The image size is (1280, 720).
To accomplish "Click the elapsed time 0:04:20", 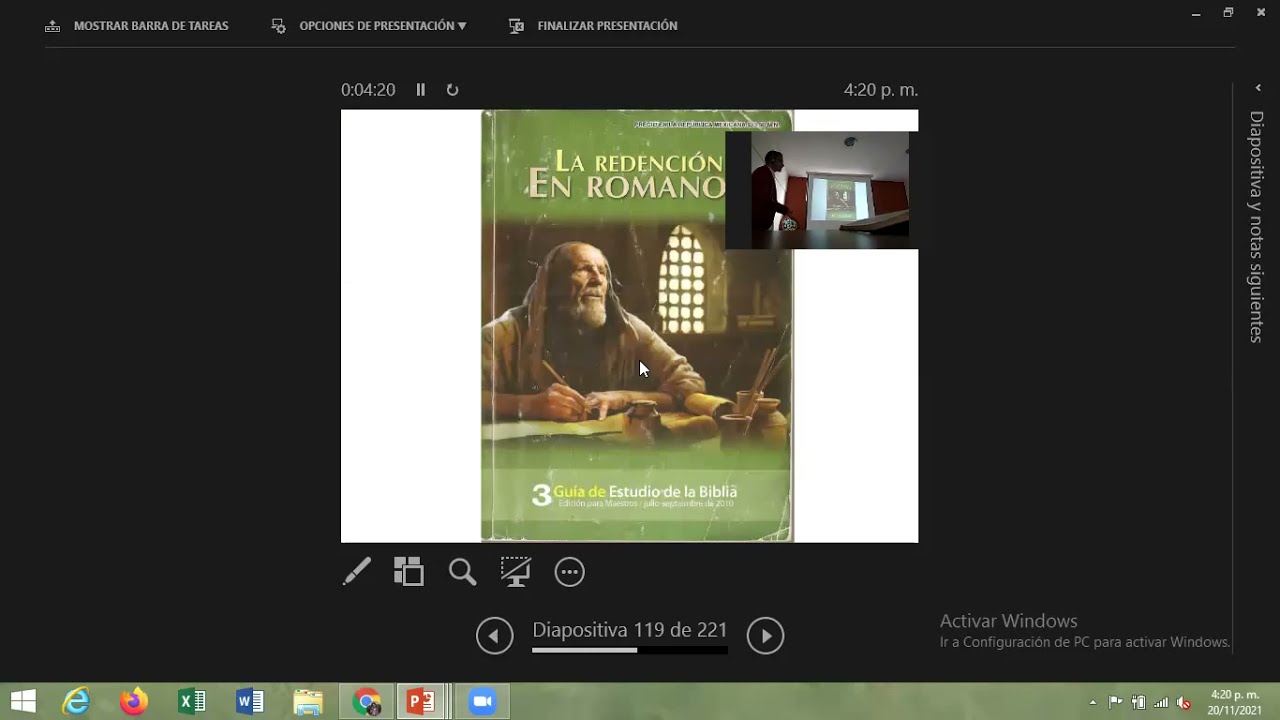I will (x=368, y=90).
